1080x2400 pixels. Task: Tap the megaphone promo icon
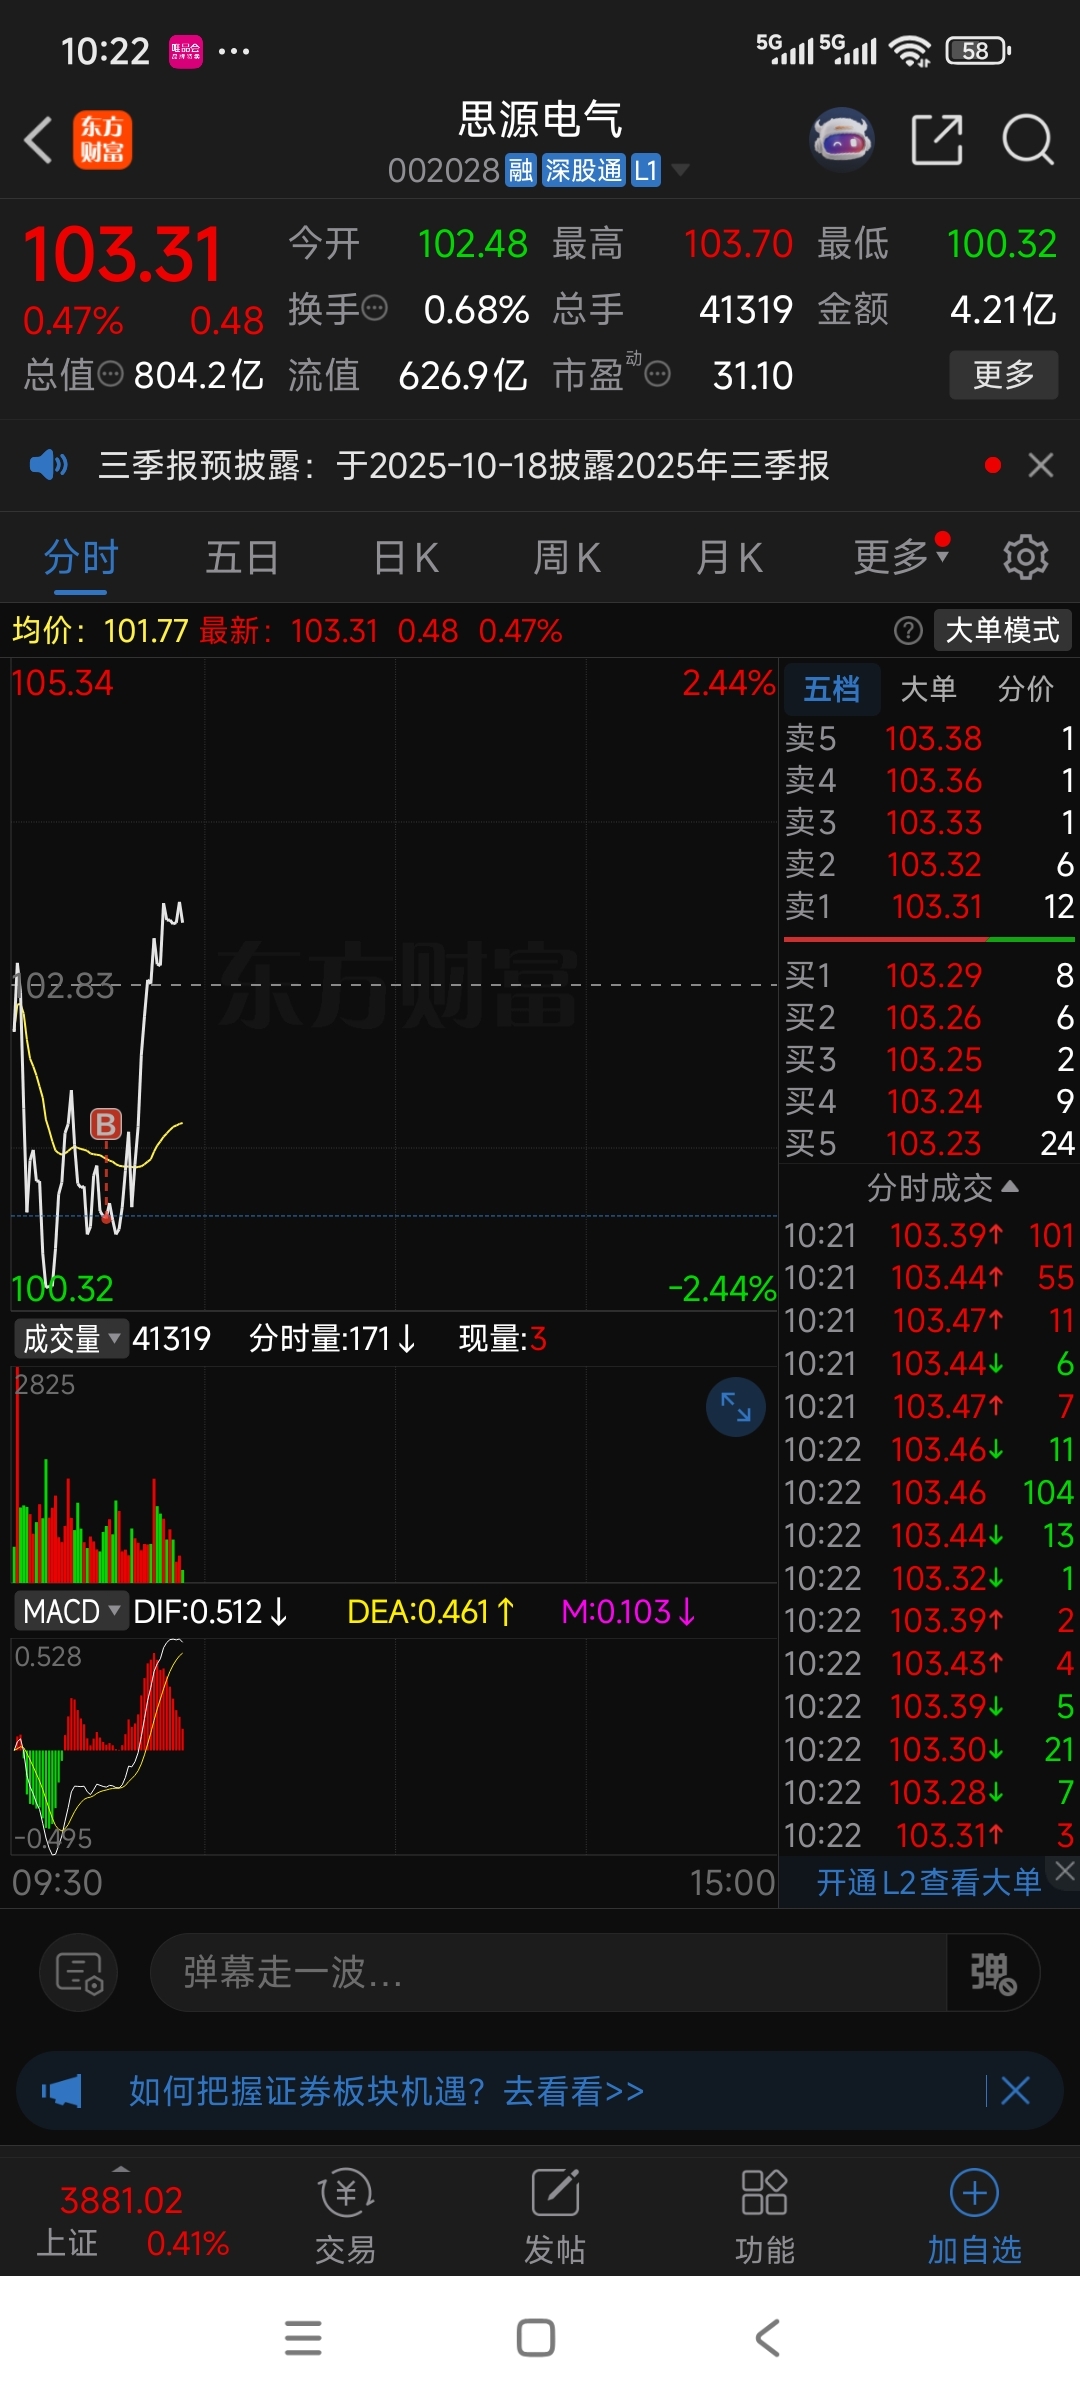click(62, 2091)
